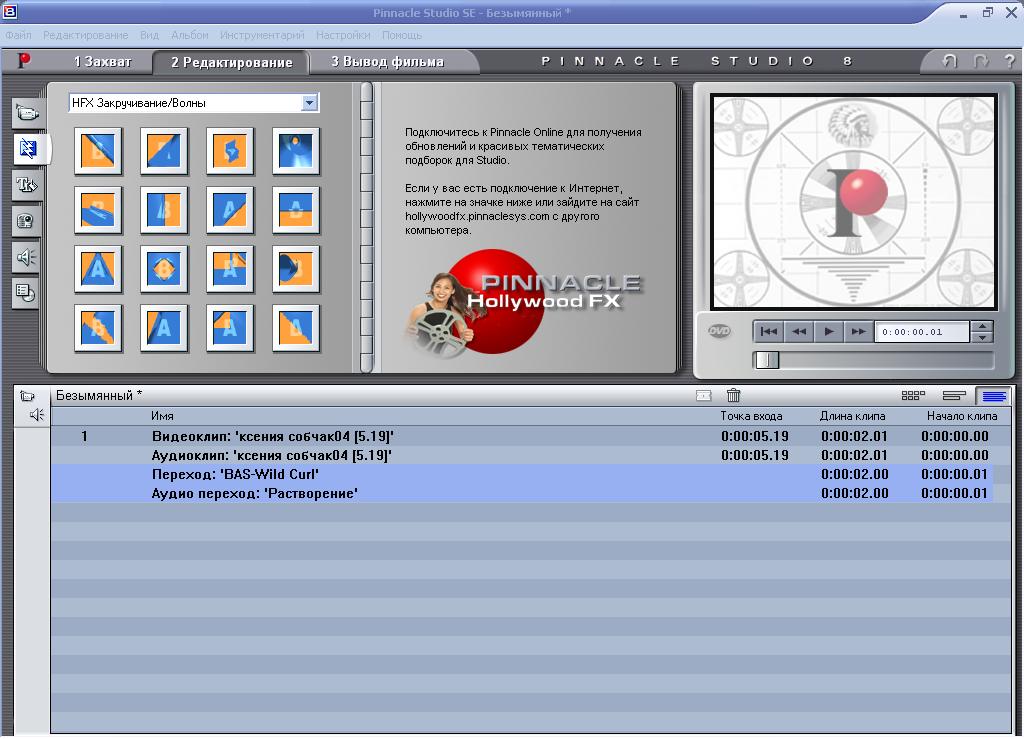Go to start of movie button
The width and height of the screenshot is (1024, 739).
769,332
